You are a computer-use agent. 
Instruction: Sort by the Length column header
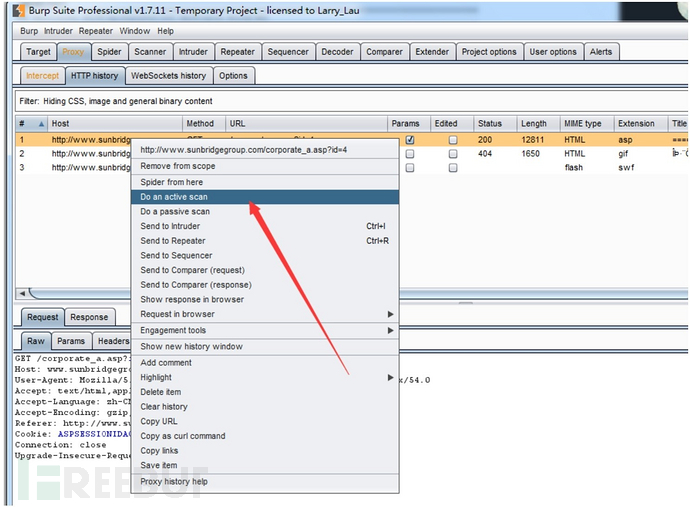538,124
